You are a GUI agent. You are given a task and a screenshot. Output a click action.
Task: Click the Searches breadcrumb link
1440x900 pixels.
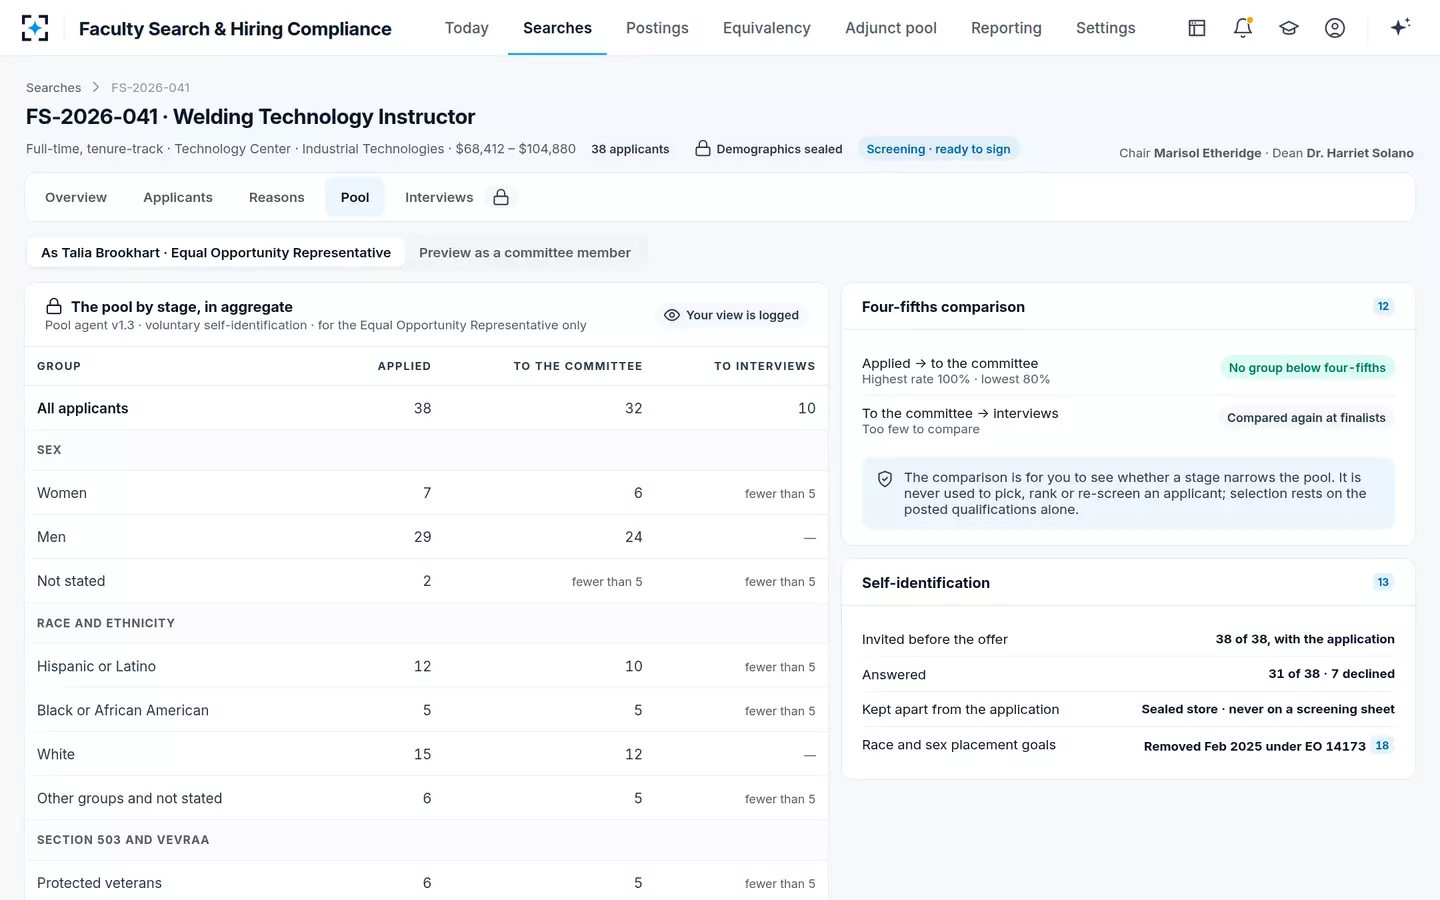tap(54, 88)
